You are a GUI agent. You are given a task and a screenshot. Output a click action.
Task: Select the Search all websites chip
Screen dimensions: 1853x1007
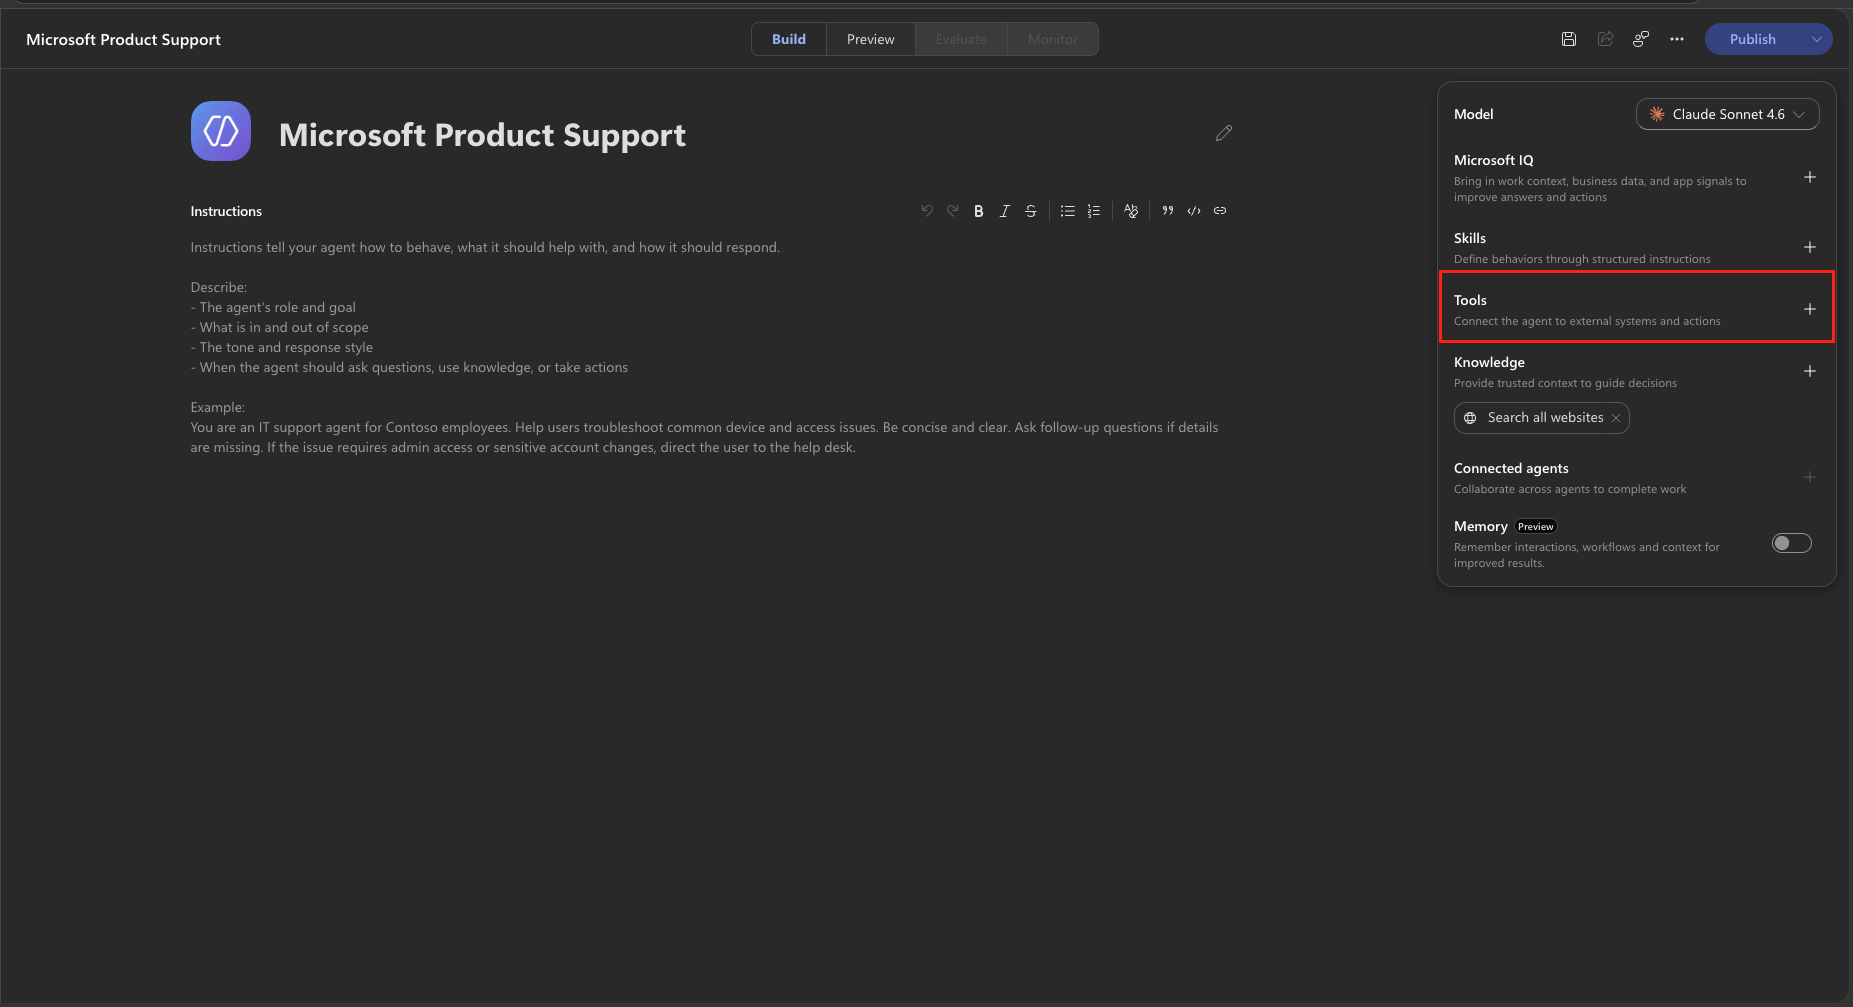tap(1542, 418)
